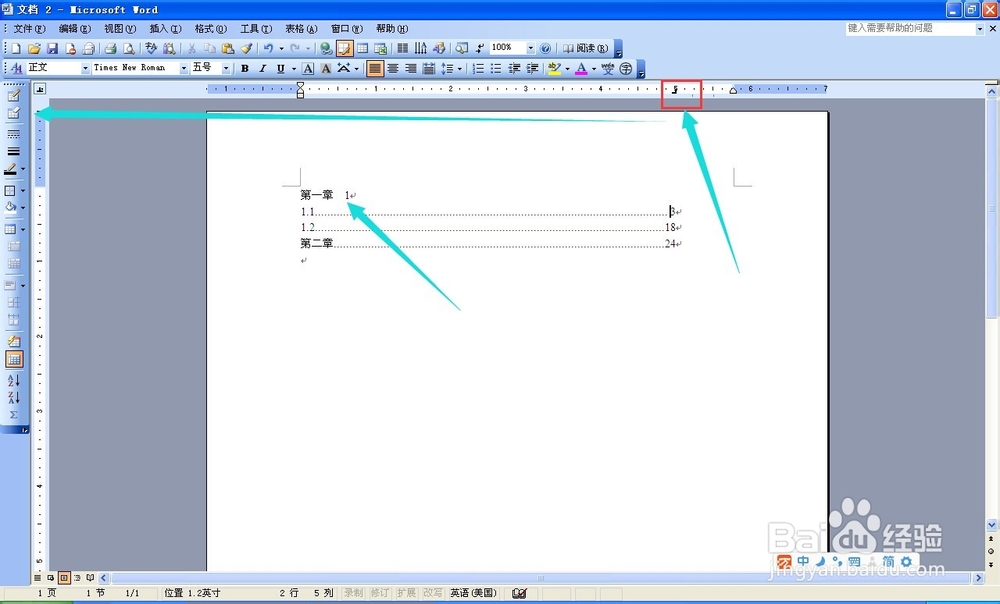Screen dimensions: 1000x604
Task: Open Styles and Formatting pane
Action: click(17, 68)
